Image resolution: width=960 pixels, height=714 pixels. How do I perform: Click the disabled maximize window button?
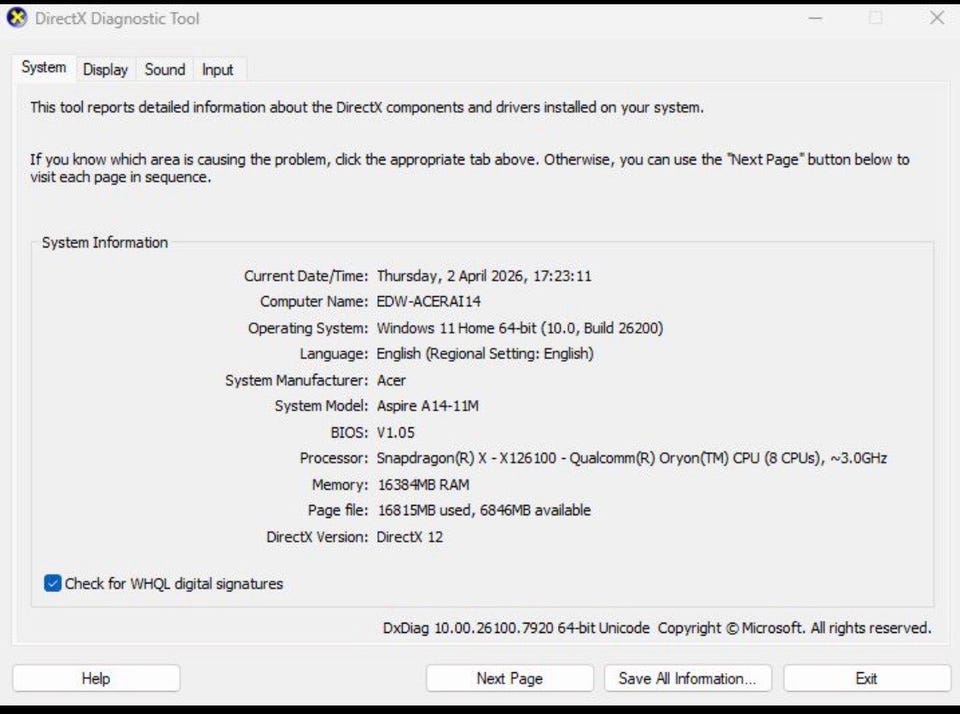pos(876,18)
